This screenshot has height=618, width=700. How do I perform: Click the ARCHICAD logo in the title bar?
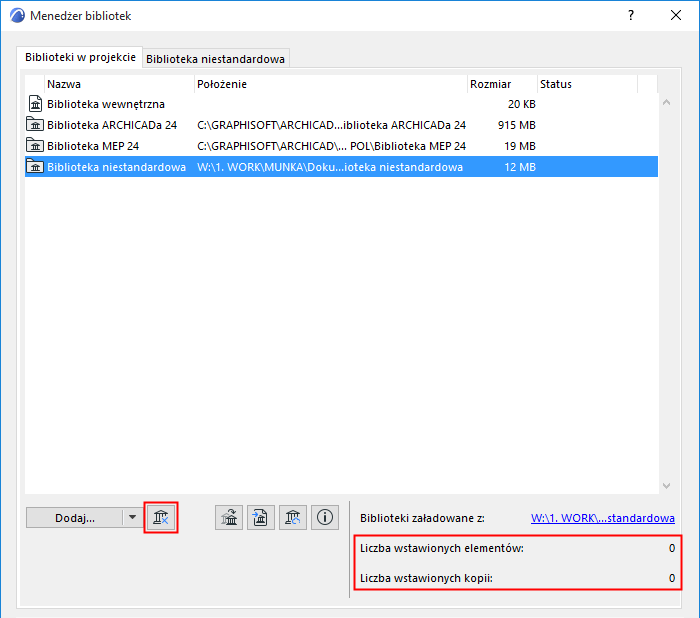pyautogui.click(x=17, y=16)
